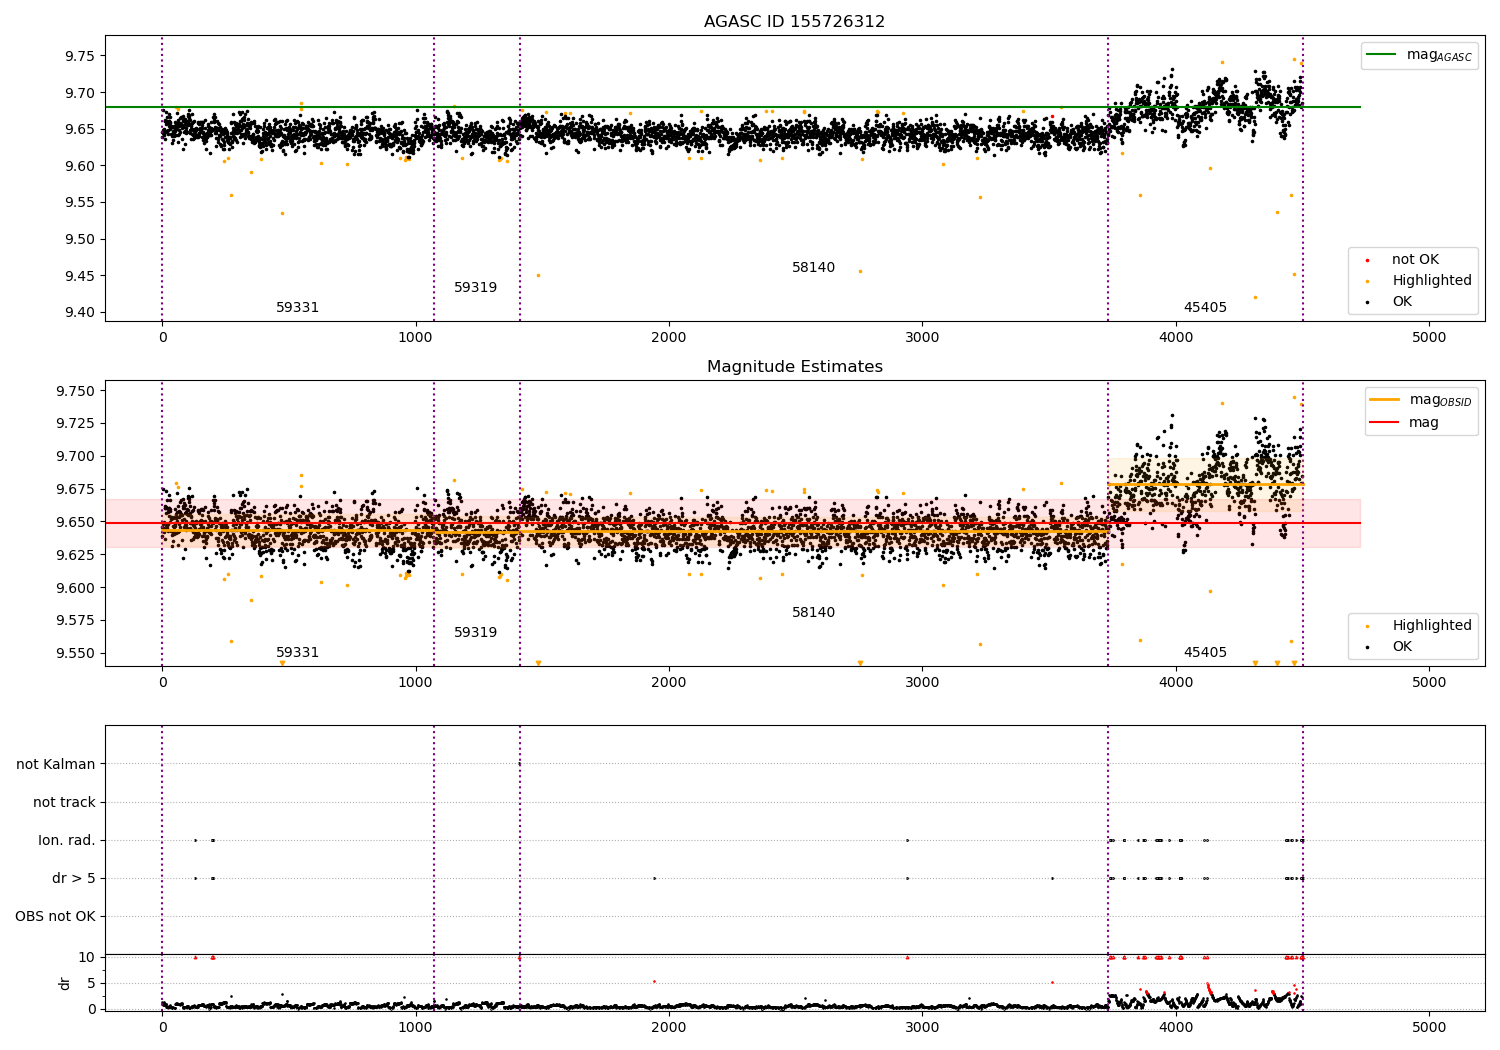This screenshot has height=1050, width=1500.
Task: Click the 'not Kalman' axis label
Action: tap(56, 765)
